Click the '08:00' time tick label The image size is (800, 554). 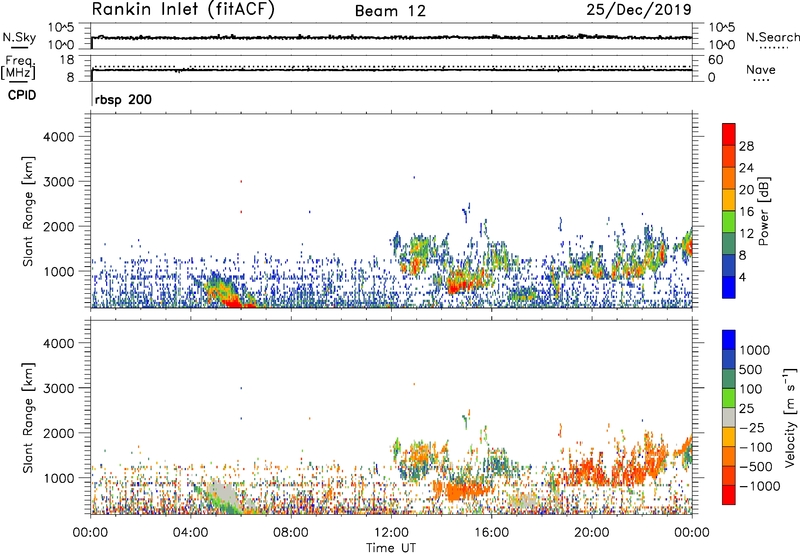(291, 533)
